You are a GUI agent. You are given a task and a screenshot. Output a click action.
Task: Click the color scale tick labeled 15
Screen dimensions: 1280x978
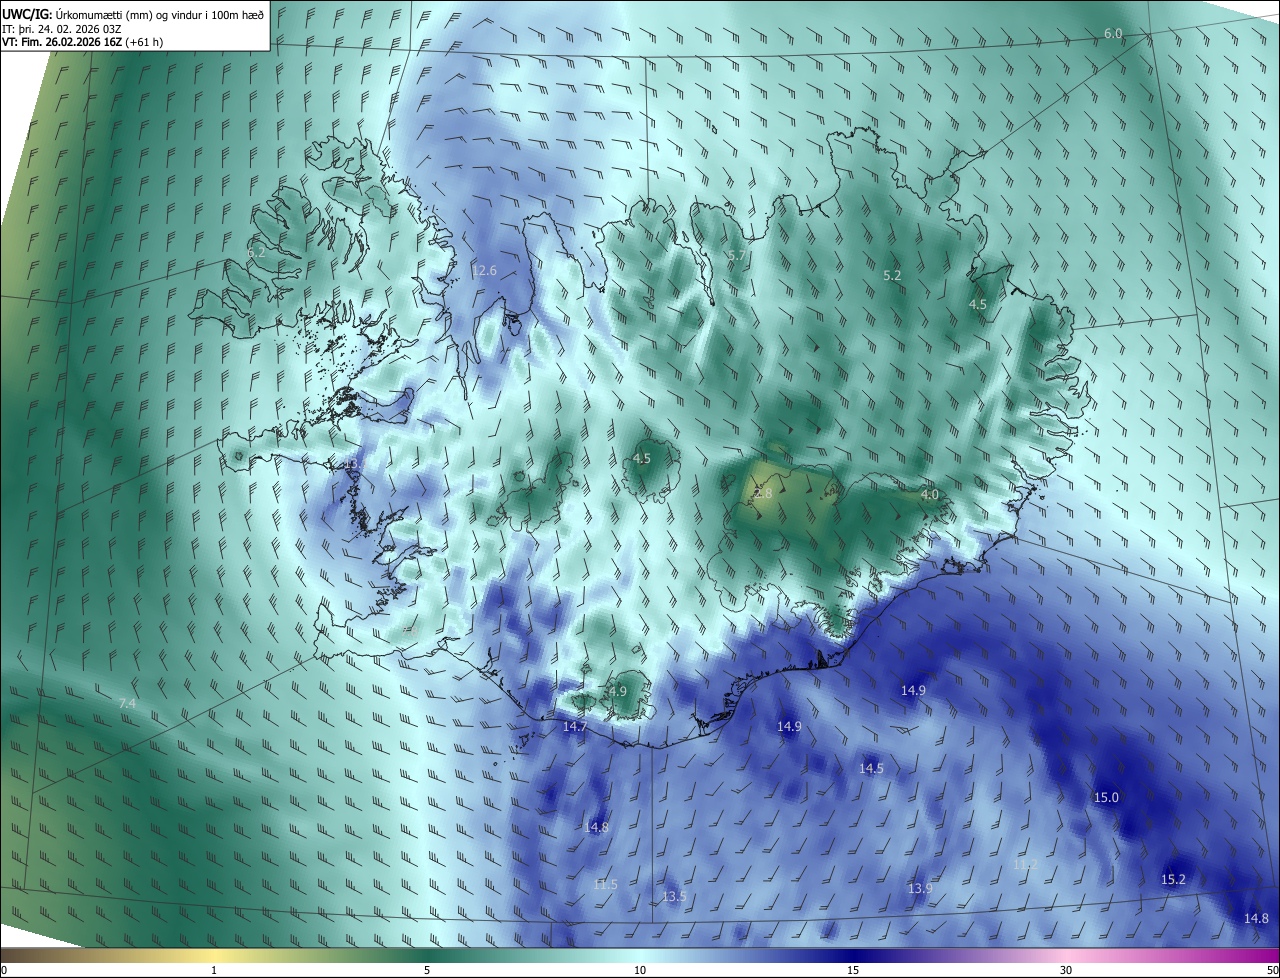[x=853, y=970]
